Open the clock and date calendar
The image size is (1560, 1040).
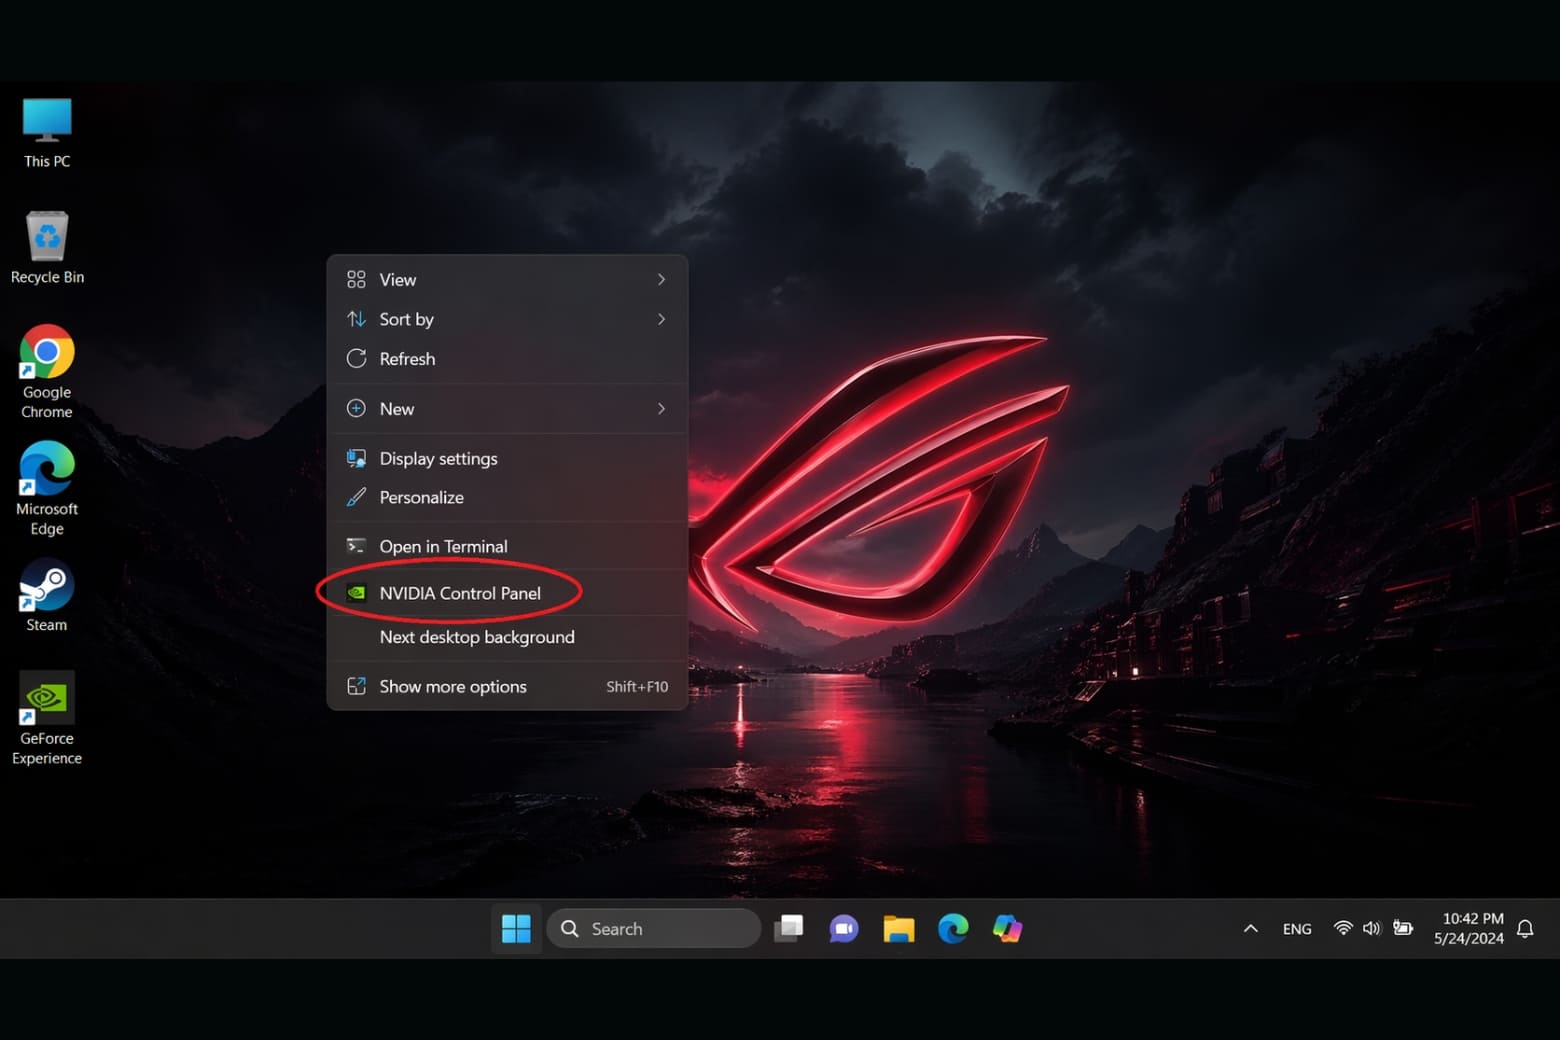pos(1468,929)
